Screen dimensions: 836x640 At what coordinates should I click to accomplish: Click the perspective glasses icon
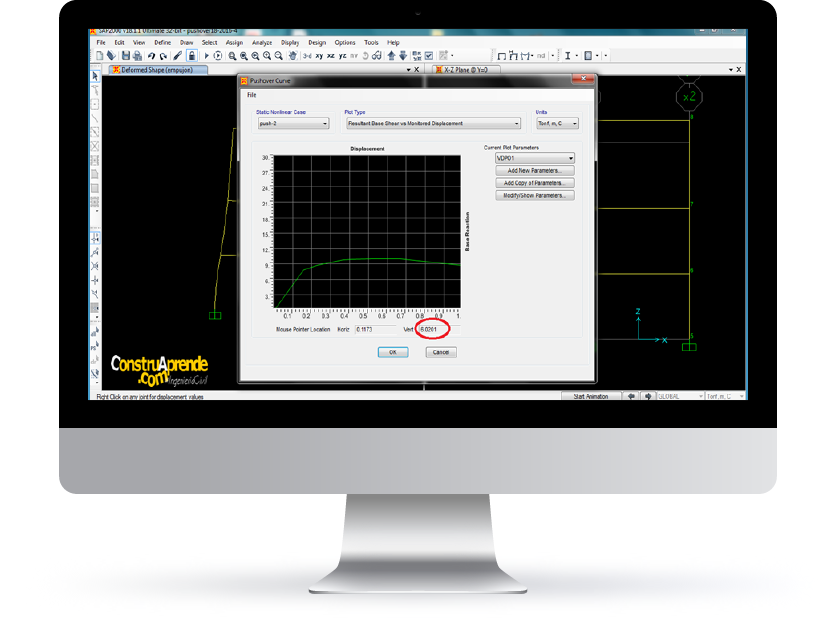[x=377, y=55]
